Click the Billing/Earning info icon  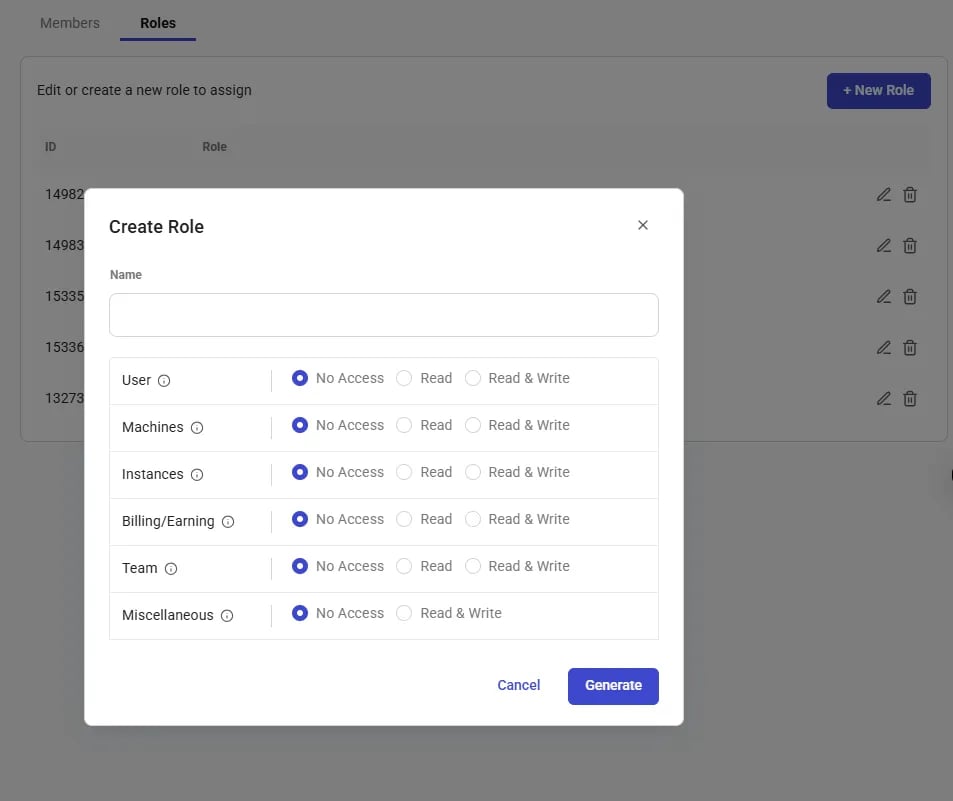(228, 521)
